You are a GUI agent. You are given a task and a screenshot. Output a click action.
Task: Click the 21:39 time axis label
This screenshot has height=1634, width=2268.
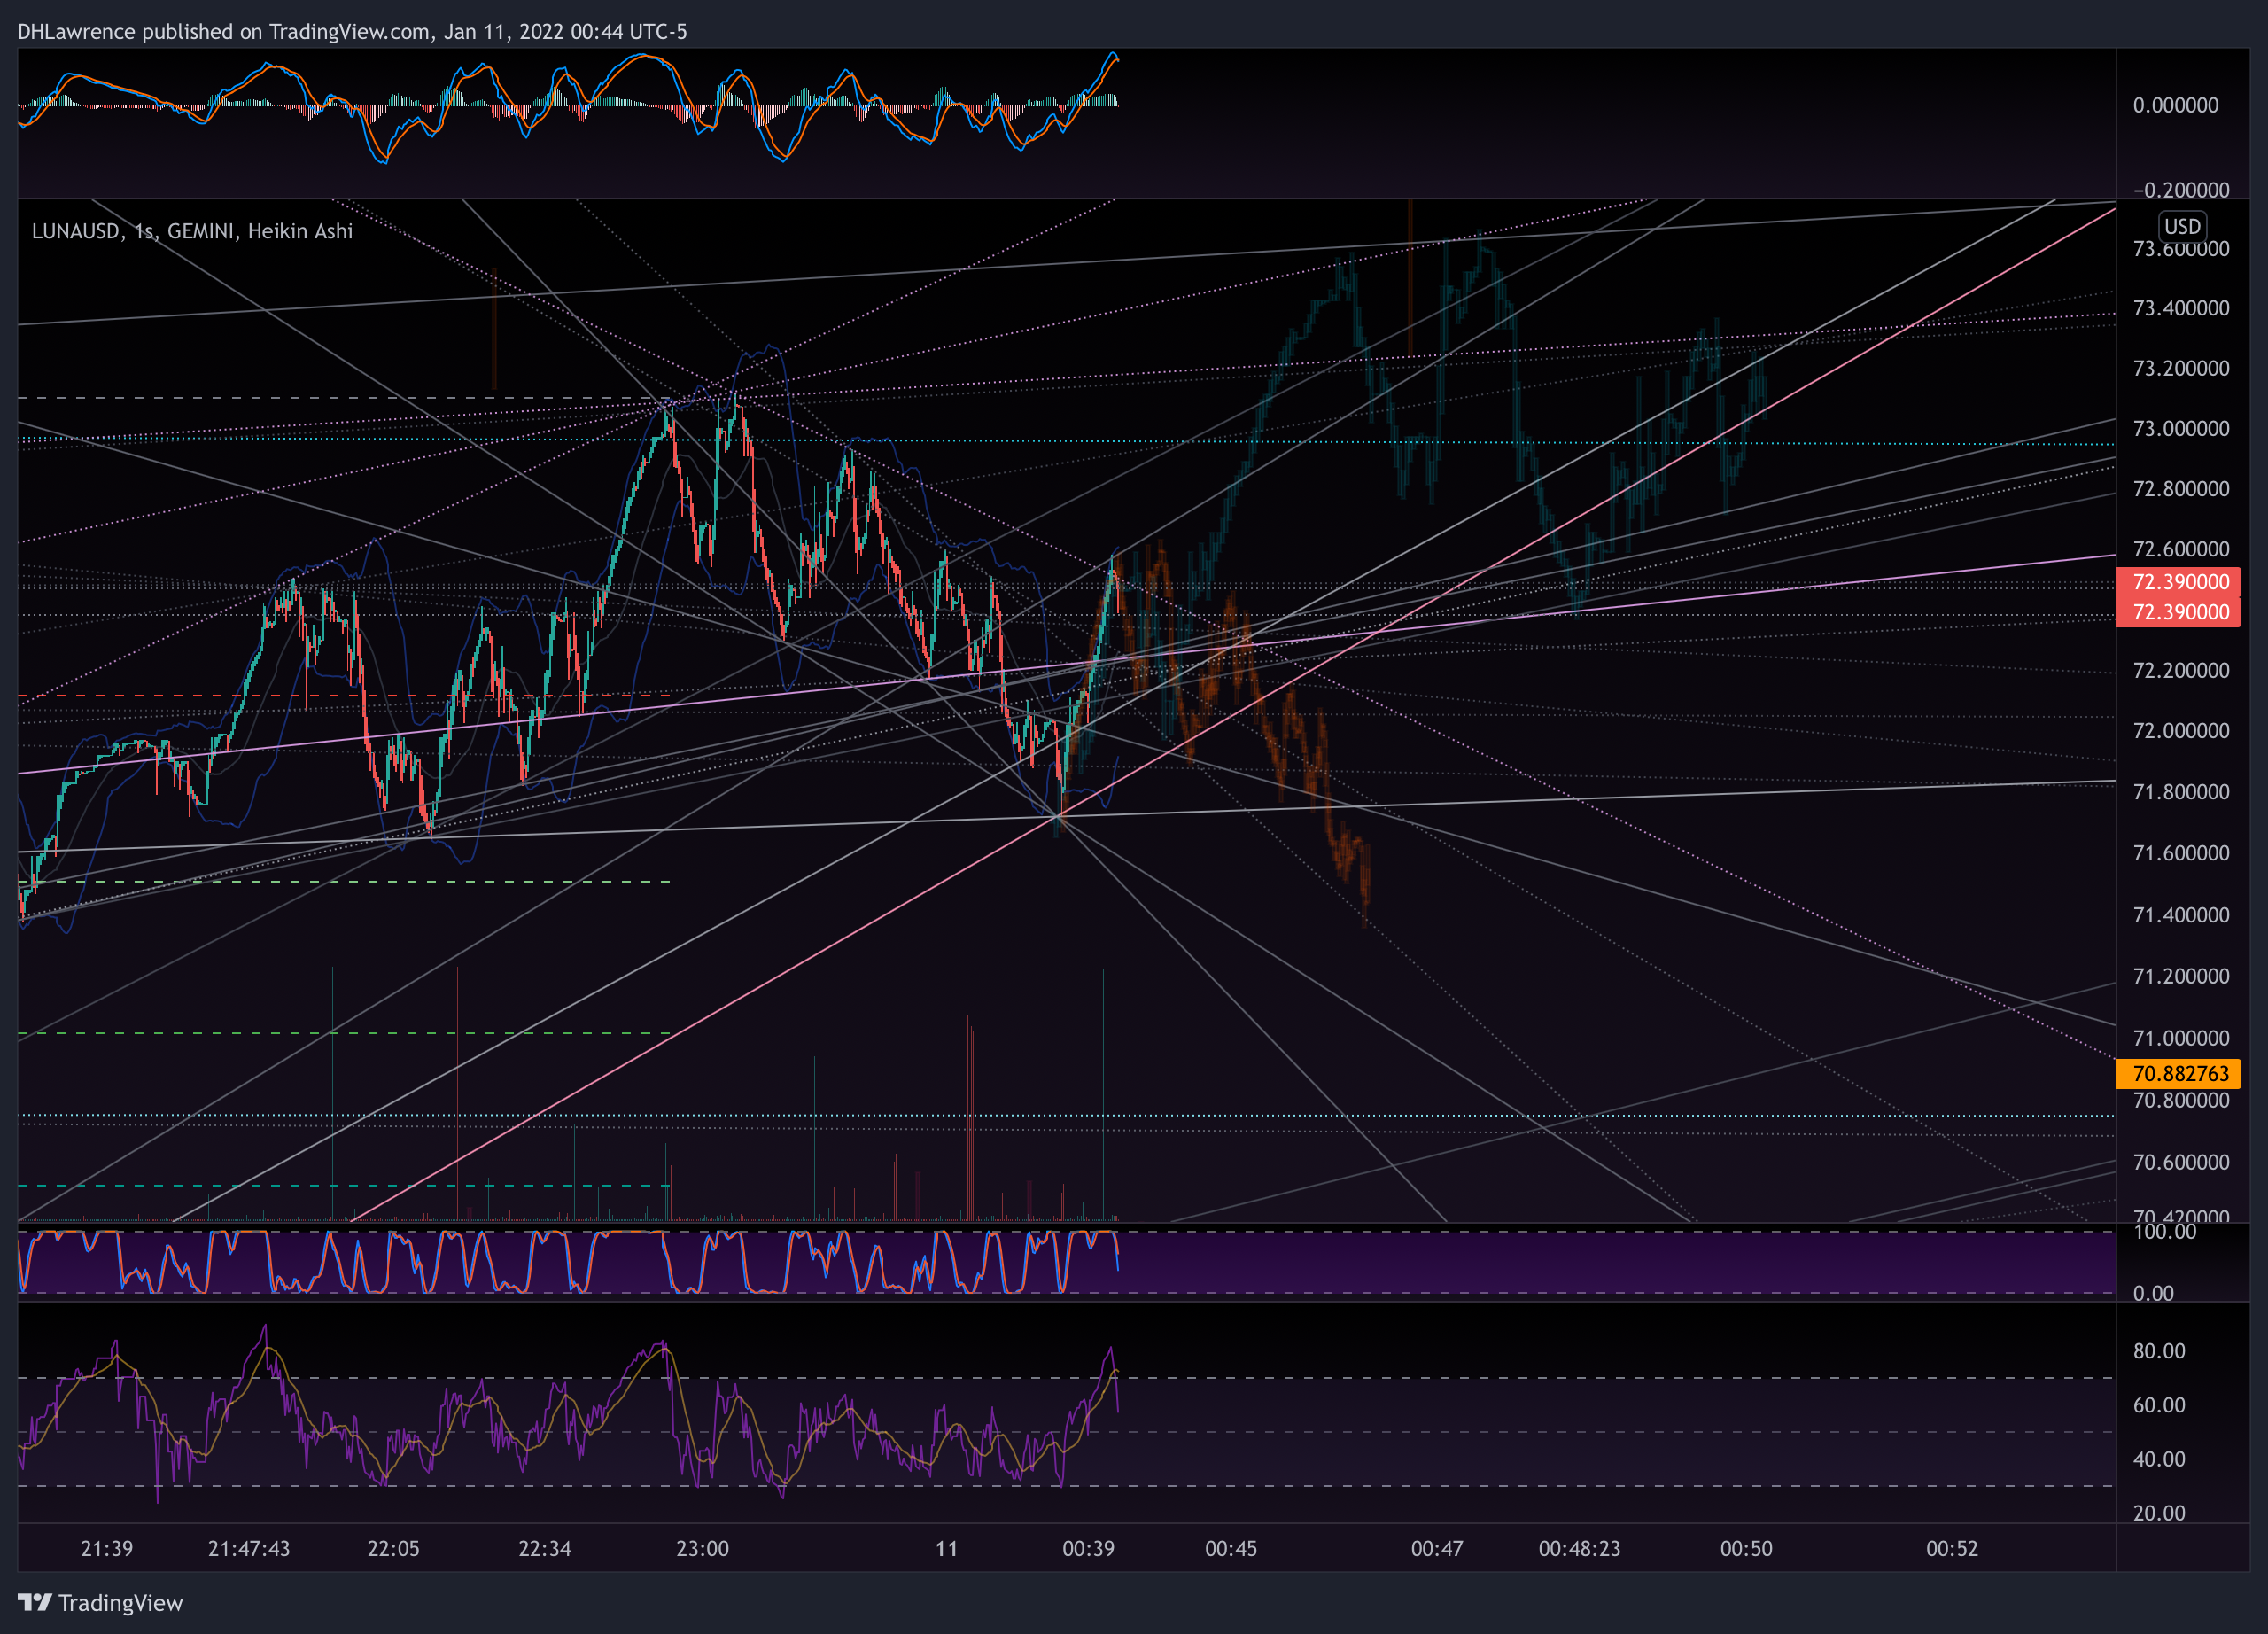click(107, 1548)
